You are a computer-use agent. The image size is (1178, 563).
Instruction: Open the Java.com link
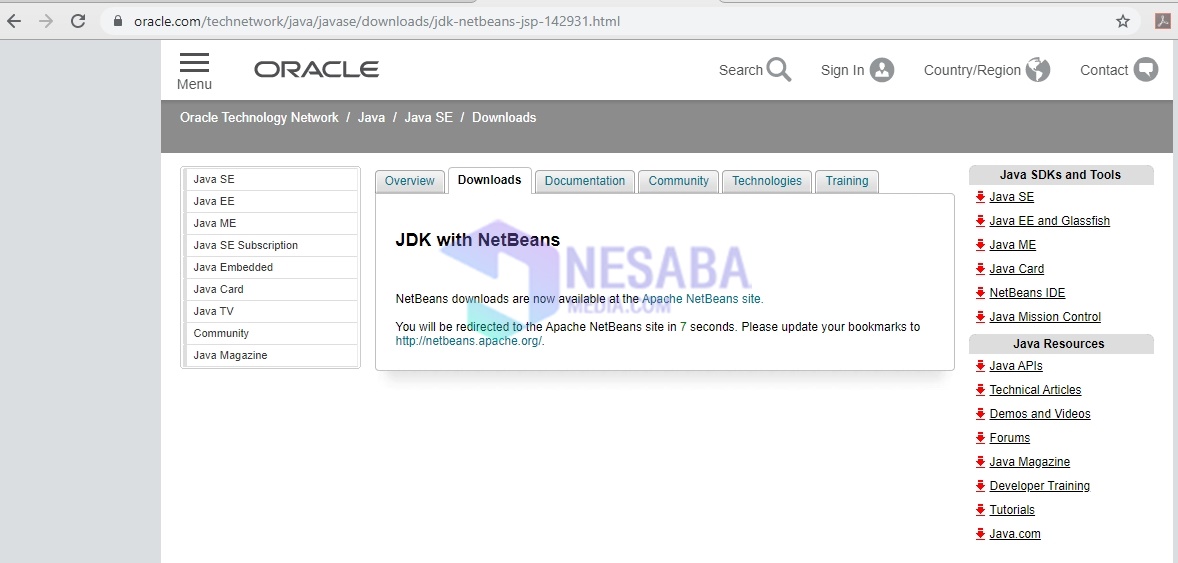[x=1015, y=534]
